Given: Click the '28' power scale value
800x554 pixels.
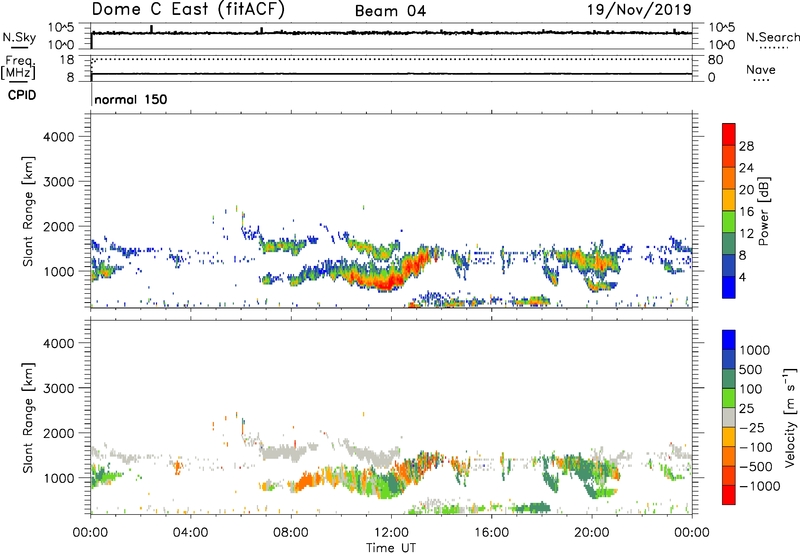Looking at the screenshot, I should 746,146.
